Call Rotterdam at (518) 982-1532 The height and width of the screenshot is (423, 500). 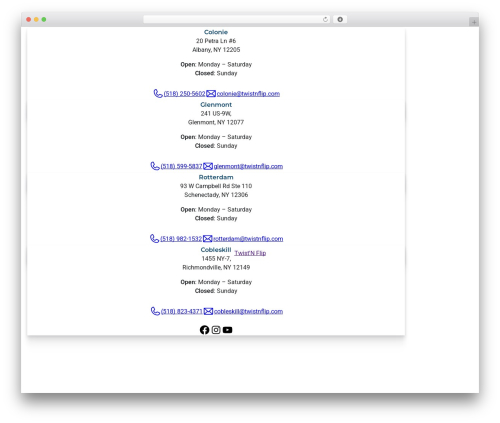coord(181,239)
